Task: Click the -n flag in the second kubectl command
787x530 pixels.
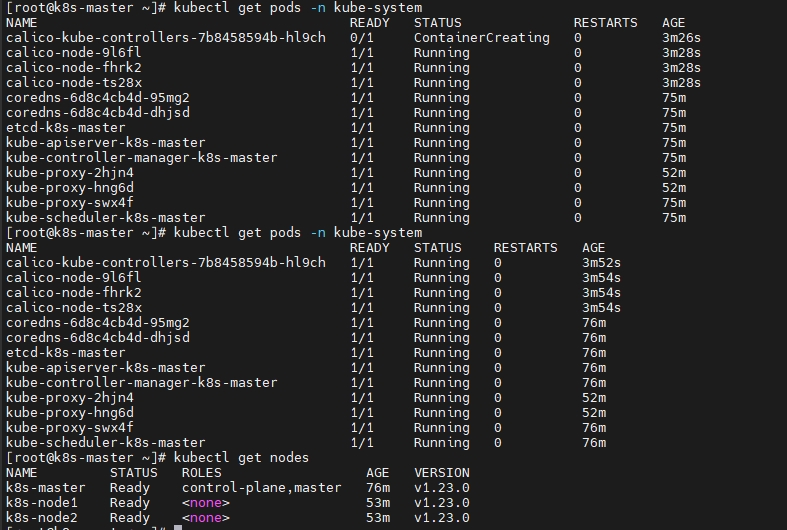Action: click(x=317, y=233)
